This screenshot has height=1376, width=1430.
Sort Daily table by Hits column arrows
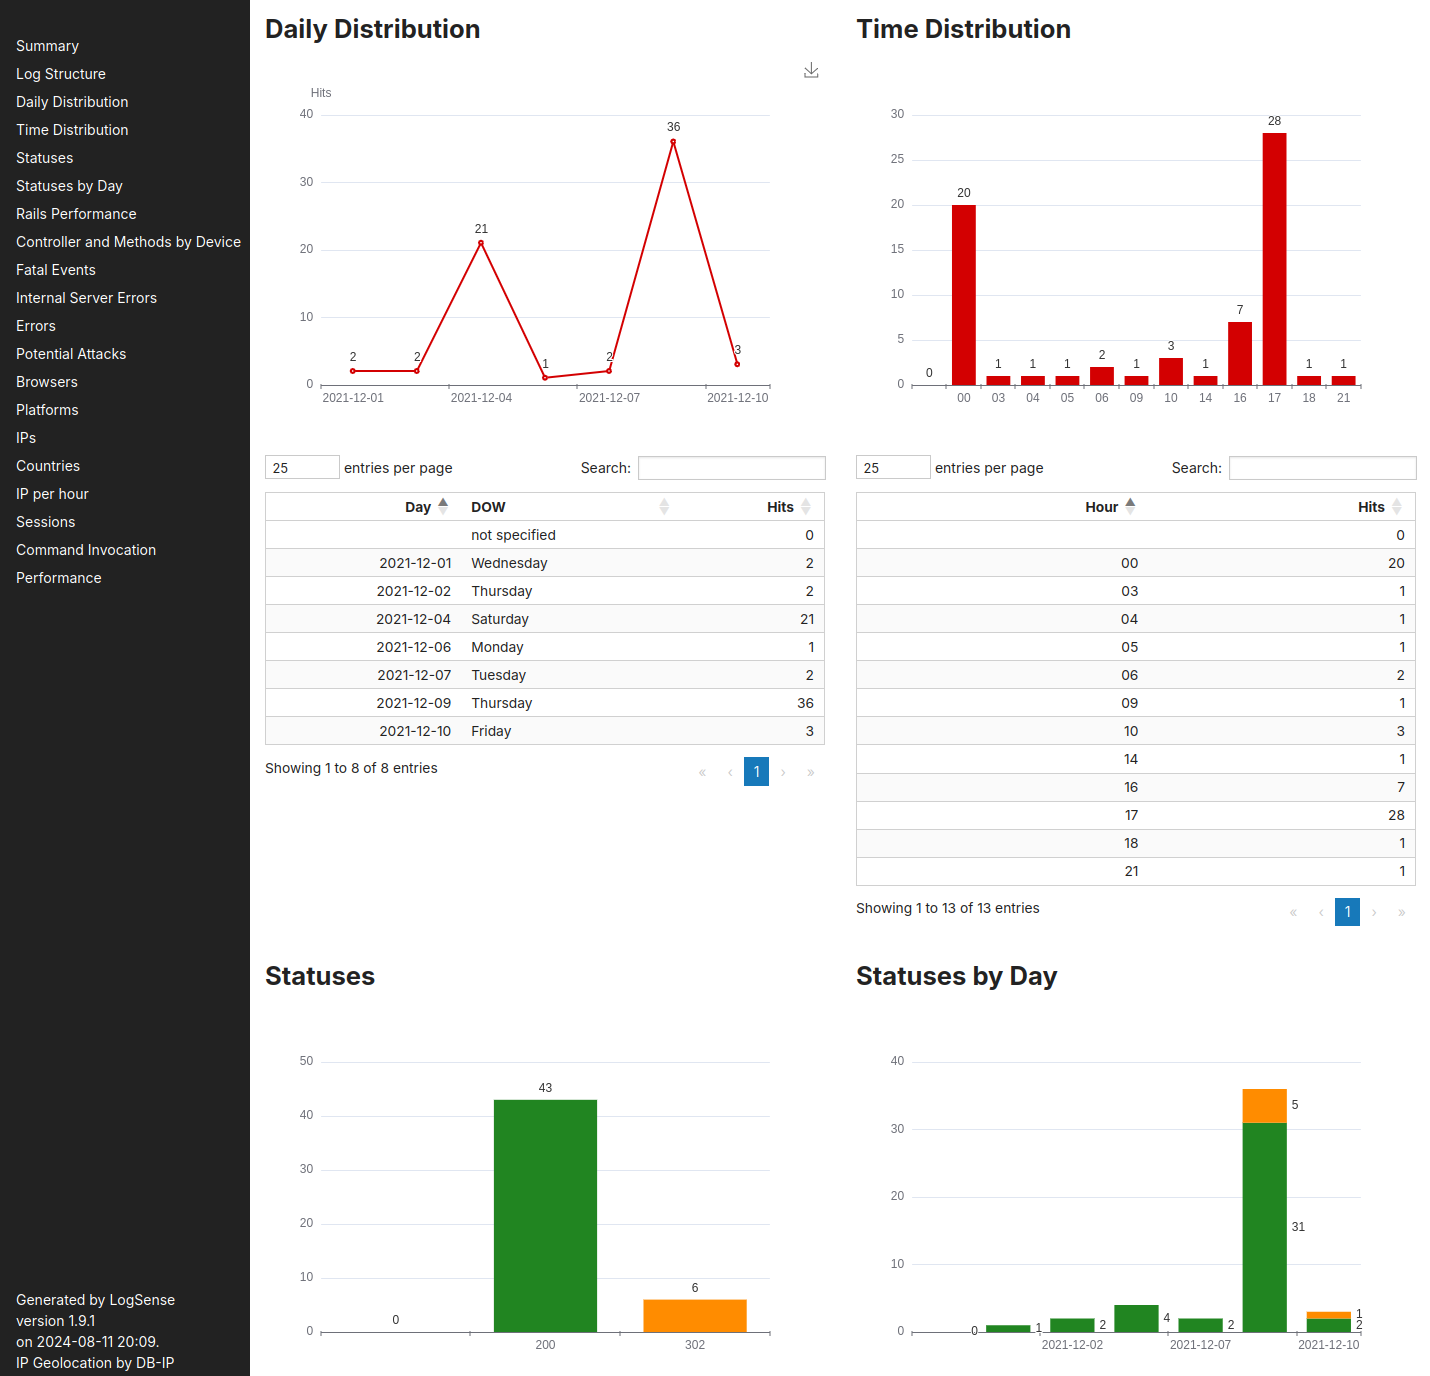pyautogui.click(x=806, y=507)
